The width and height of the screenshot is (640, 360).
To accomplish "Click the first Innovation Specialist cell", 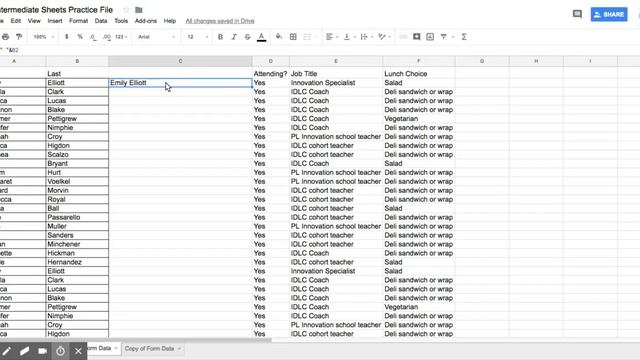I will coord(336,83).
